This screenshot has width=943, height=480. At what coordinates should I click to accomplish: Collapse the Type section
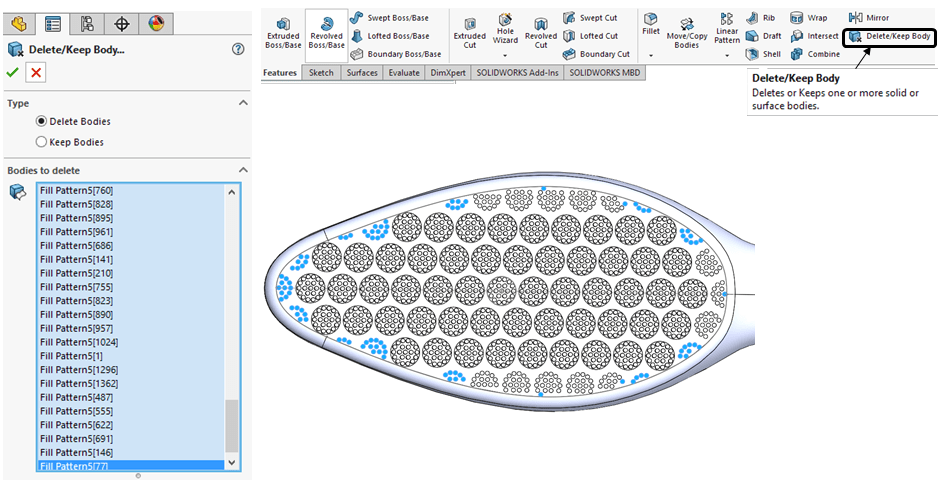coord(241,103)
